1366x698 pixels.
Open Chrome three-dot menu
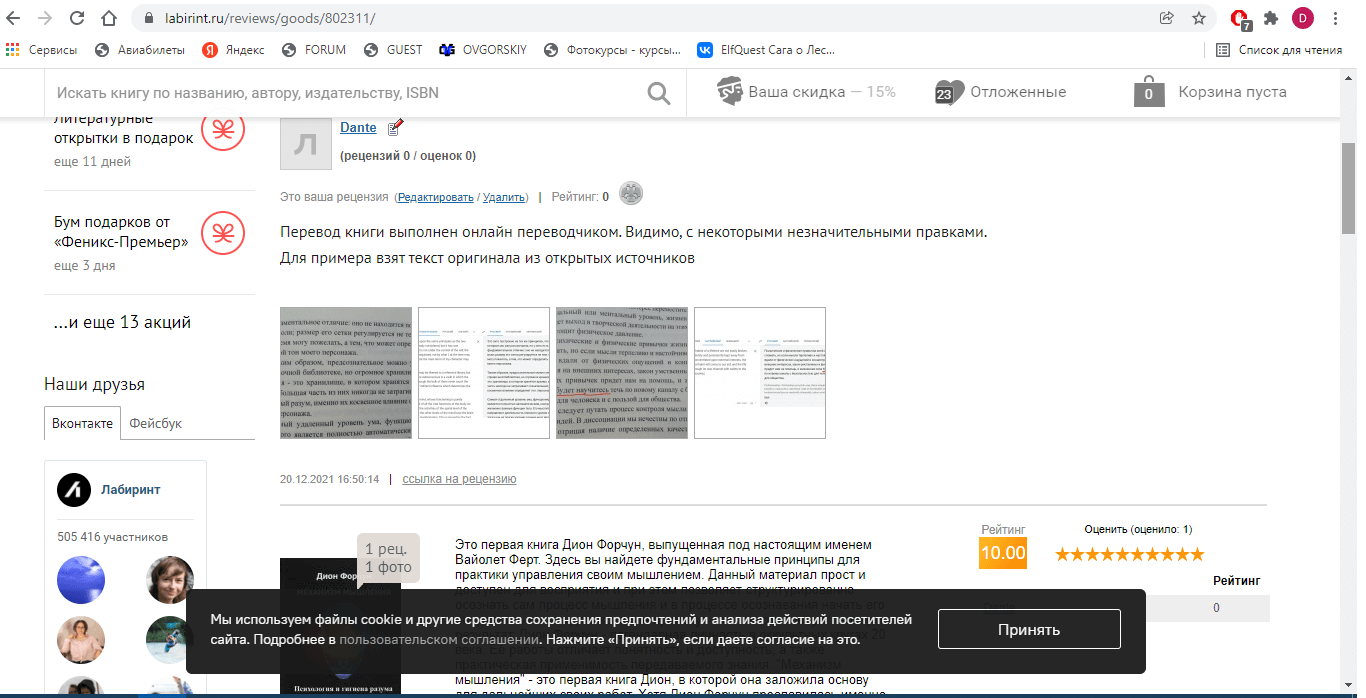coord(1335,18)
